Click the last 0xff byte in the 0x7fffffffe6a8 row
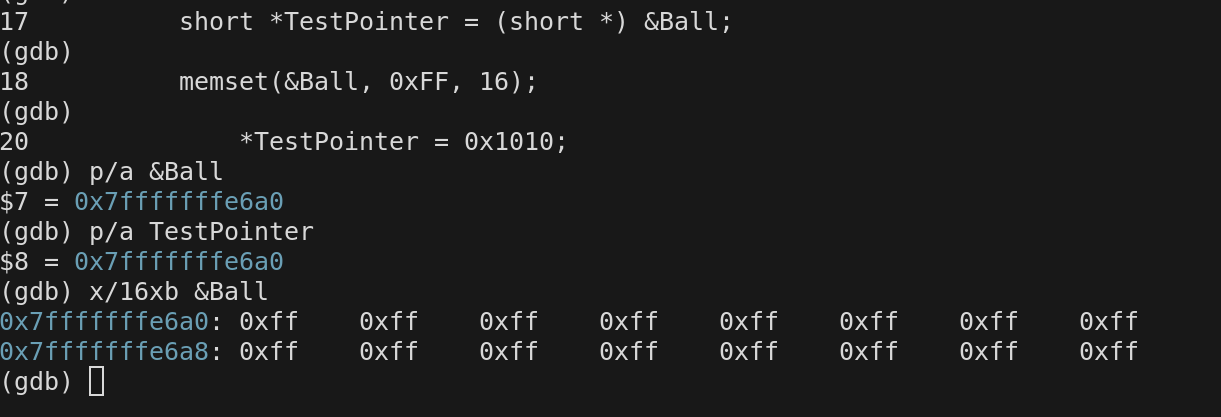This screenshot has width=1221, height=417. click(1109, 351)
